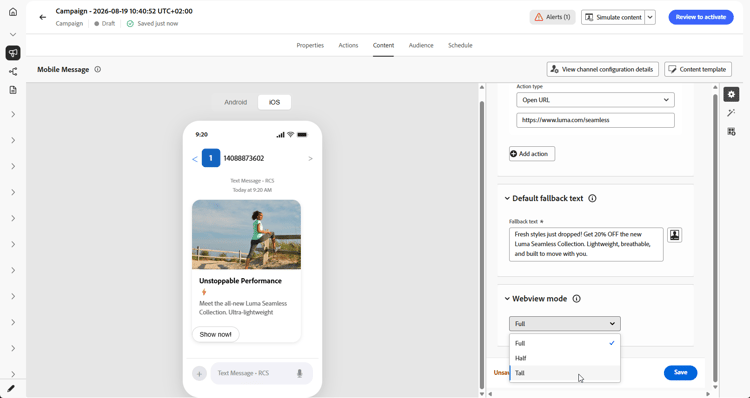
Task: Click the runner image in message preview
Action: click(246, 234)
